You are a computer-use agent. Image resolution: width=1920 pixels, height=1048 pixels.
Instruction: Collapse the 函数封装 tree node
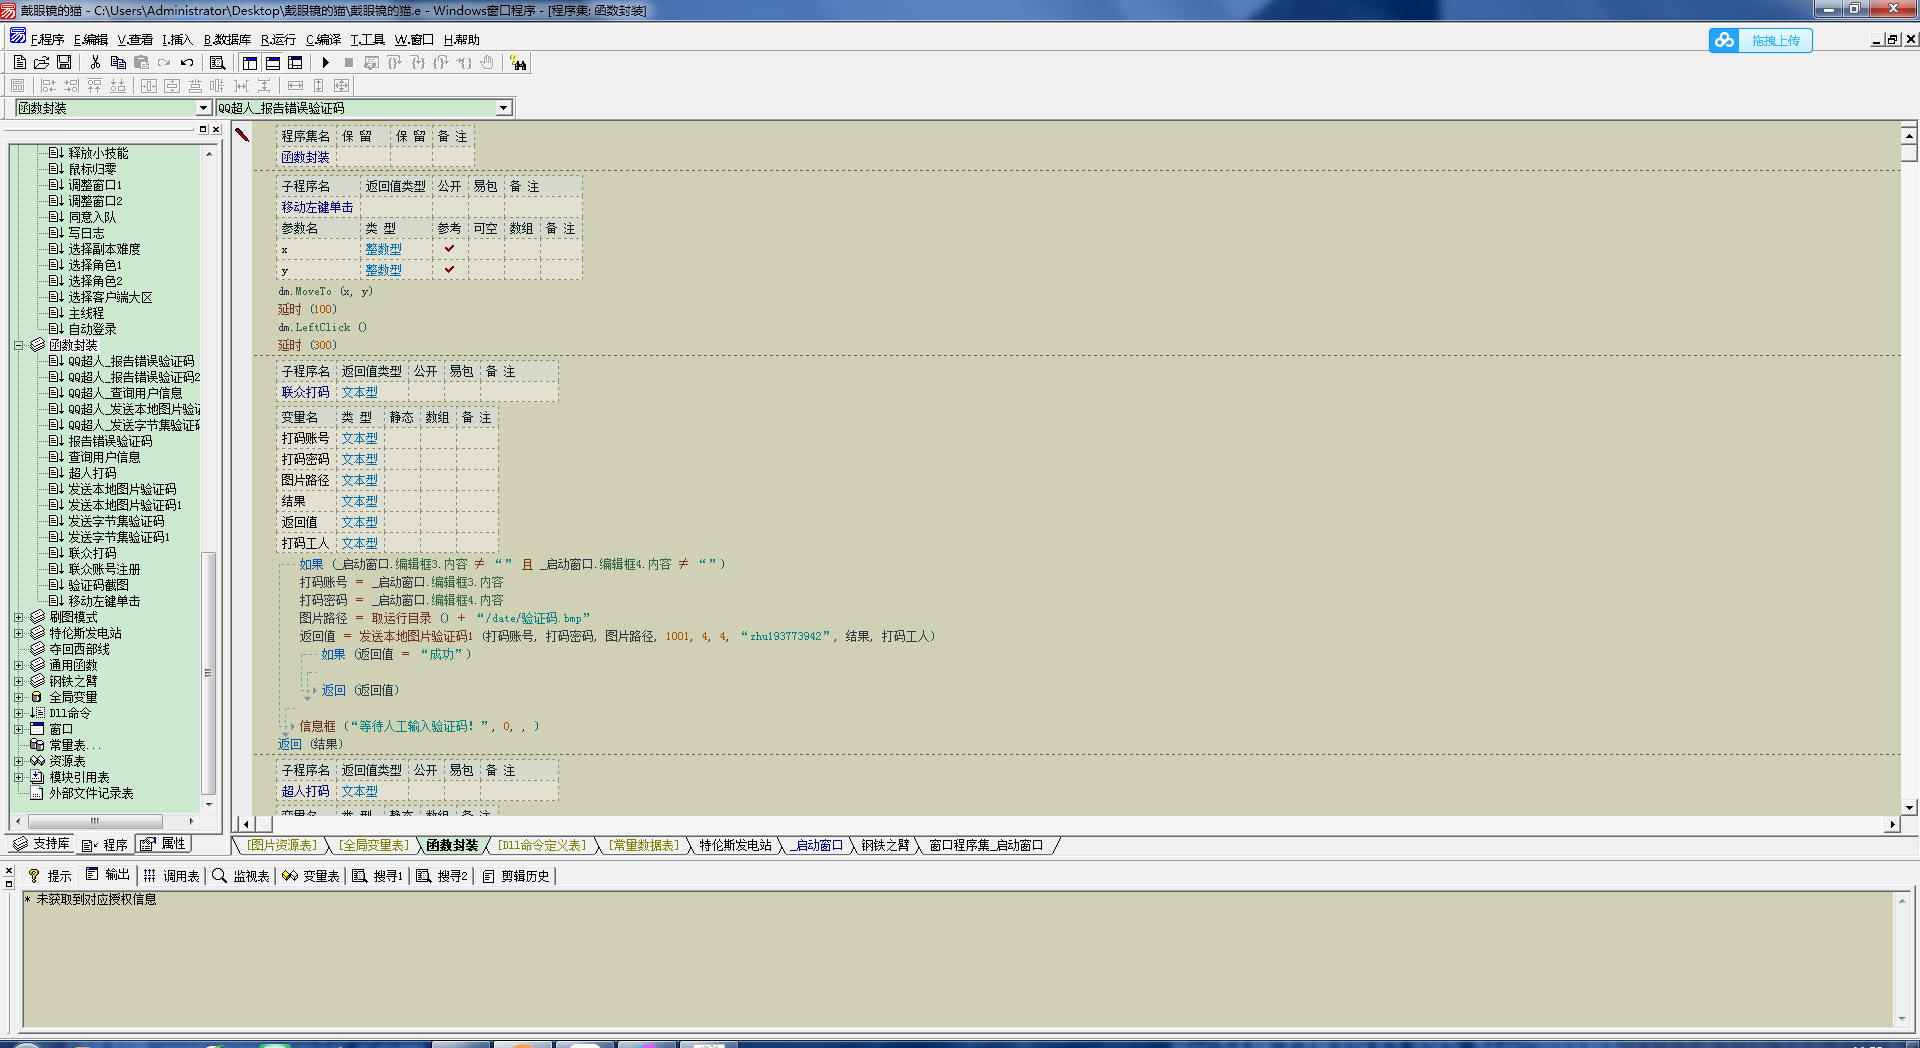[x=18, y=345]
